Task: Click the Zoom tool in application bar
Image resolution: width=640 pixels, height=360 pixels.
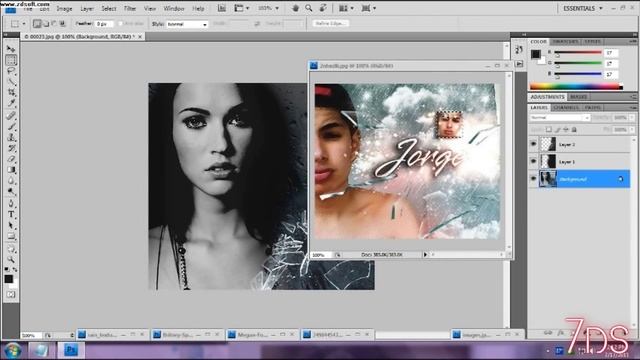Action: pyautogui.click(x=309, y=8)
